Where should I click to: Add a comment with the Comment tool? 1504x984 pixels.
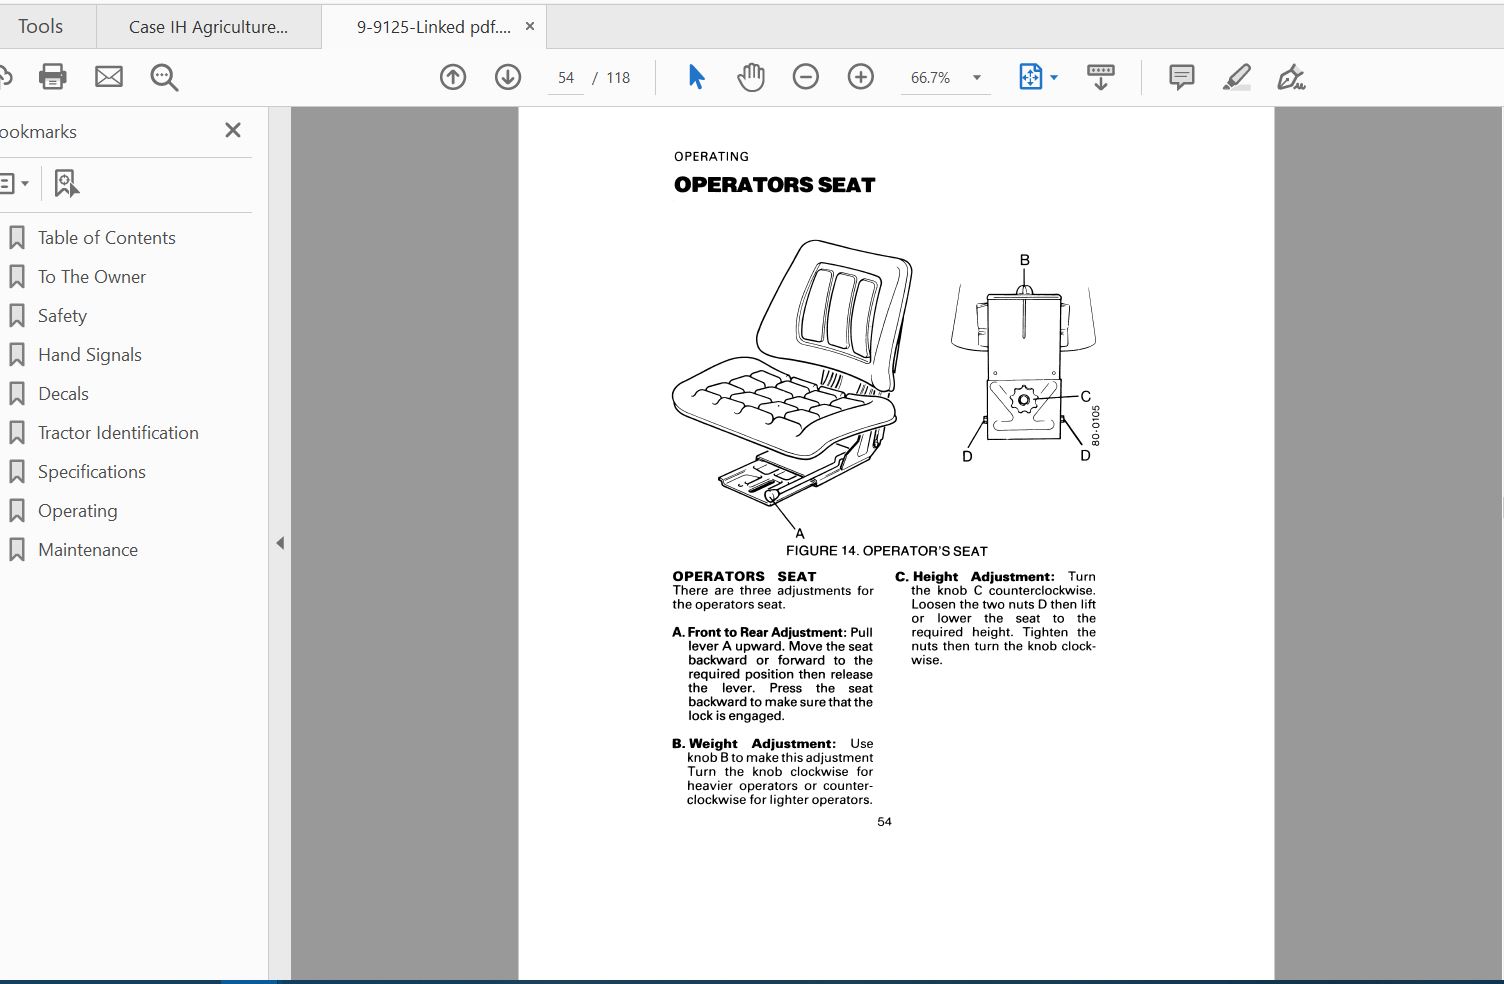click(x=1180, y=76)
